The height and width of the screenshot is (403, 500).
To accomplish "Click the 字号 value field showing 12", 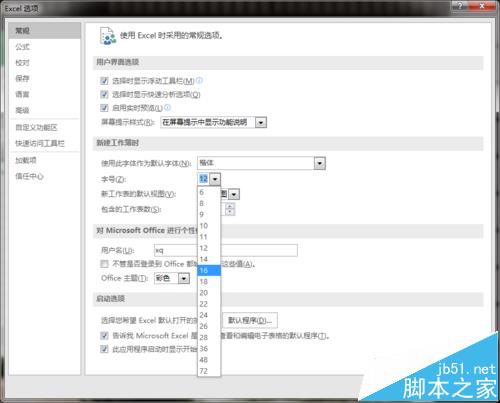I will coord(204,179).
